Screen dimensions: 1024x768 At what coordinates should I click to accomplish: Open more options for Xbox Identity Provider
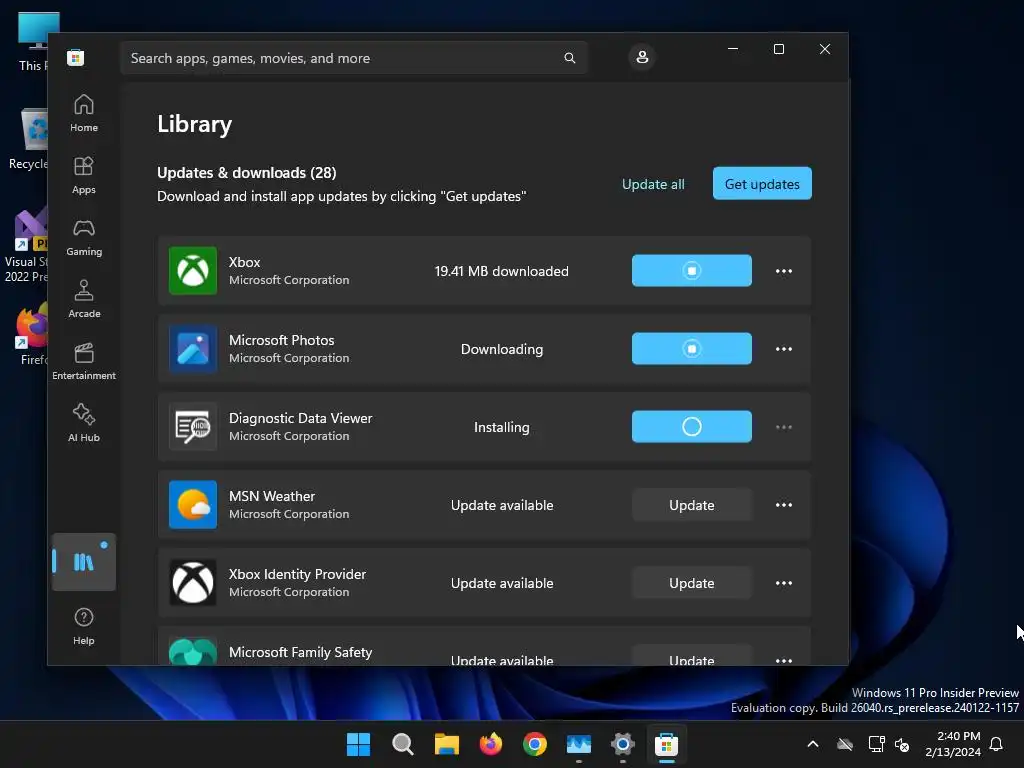[x=784, y=583]
